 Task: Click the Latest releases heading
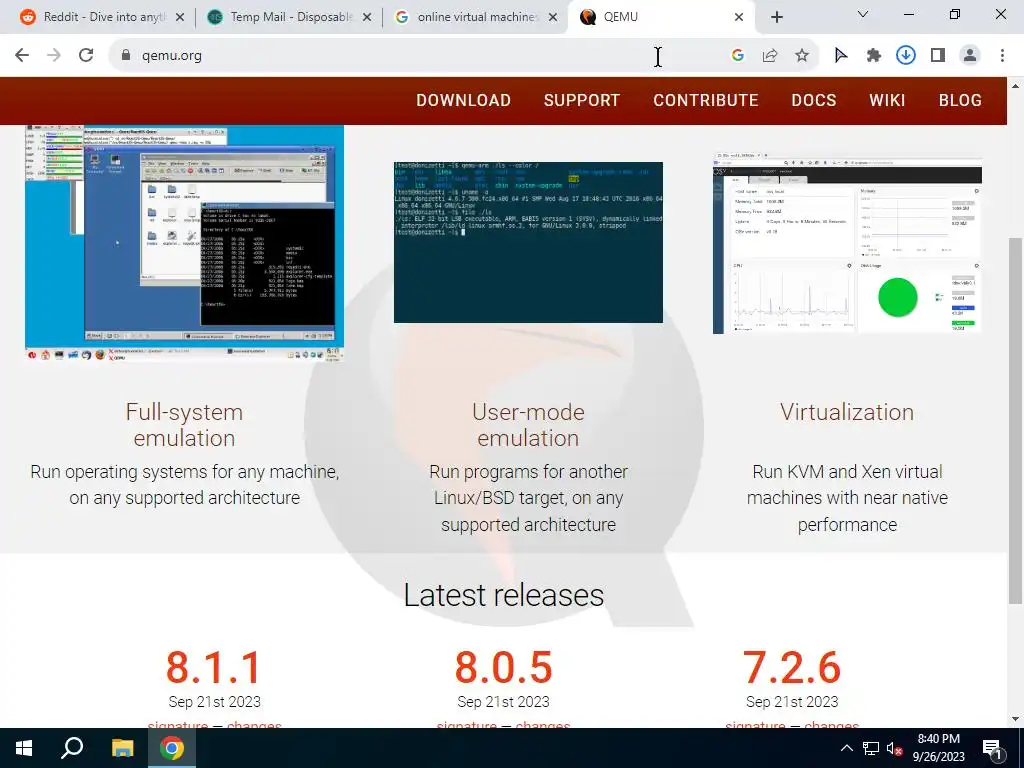pos(504,595)
